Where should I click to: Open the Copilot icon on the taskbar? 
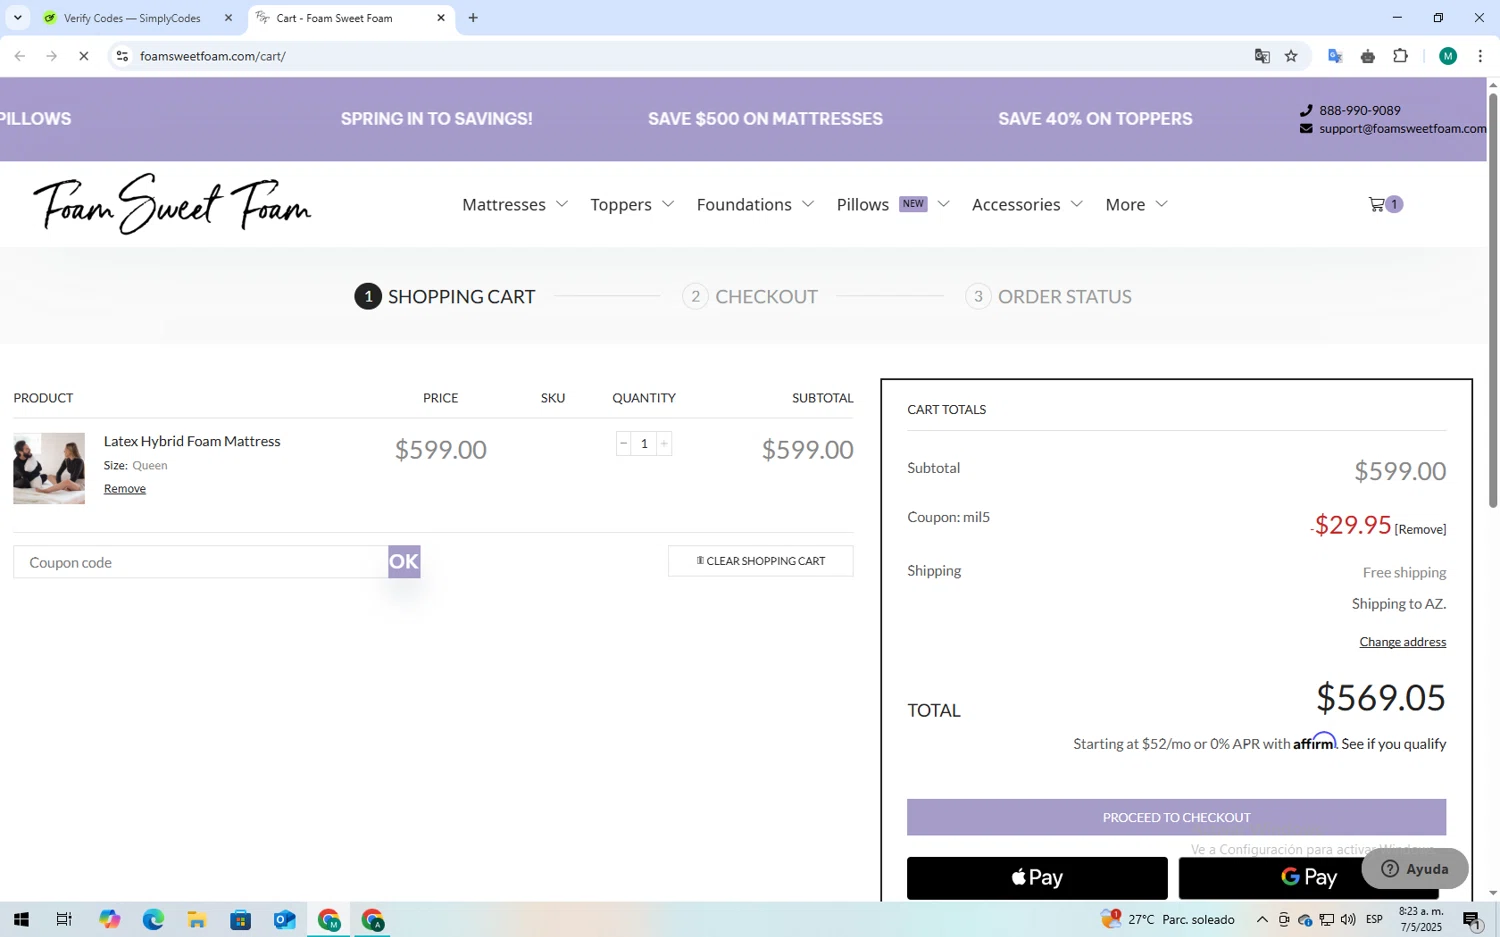109,920
